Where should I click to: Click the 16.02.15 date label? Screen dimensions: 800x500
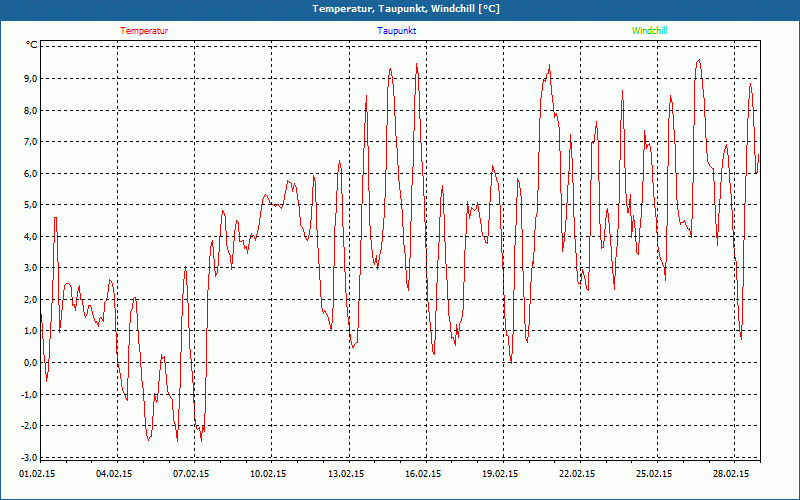click(x=423, y=474)
